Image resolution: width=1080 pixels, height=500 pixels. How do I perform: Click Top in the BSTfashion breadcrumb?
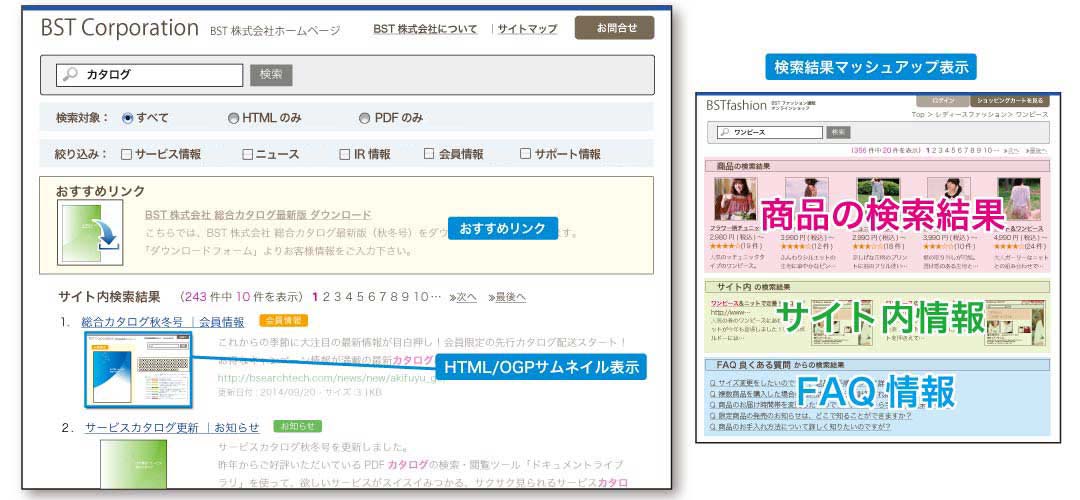point(917,114)
